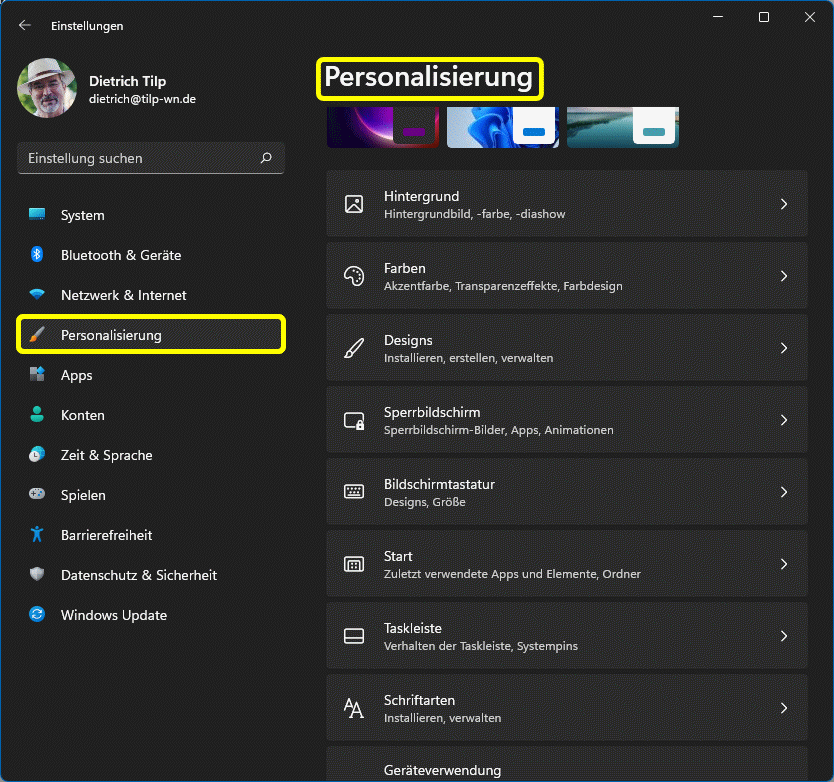This screenshot has height=782, width=834.
Task: Click the Bluetooth & Geräte icon
Action: click(37, 255)
